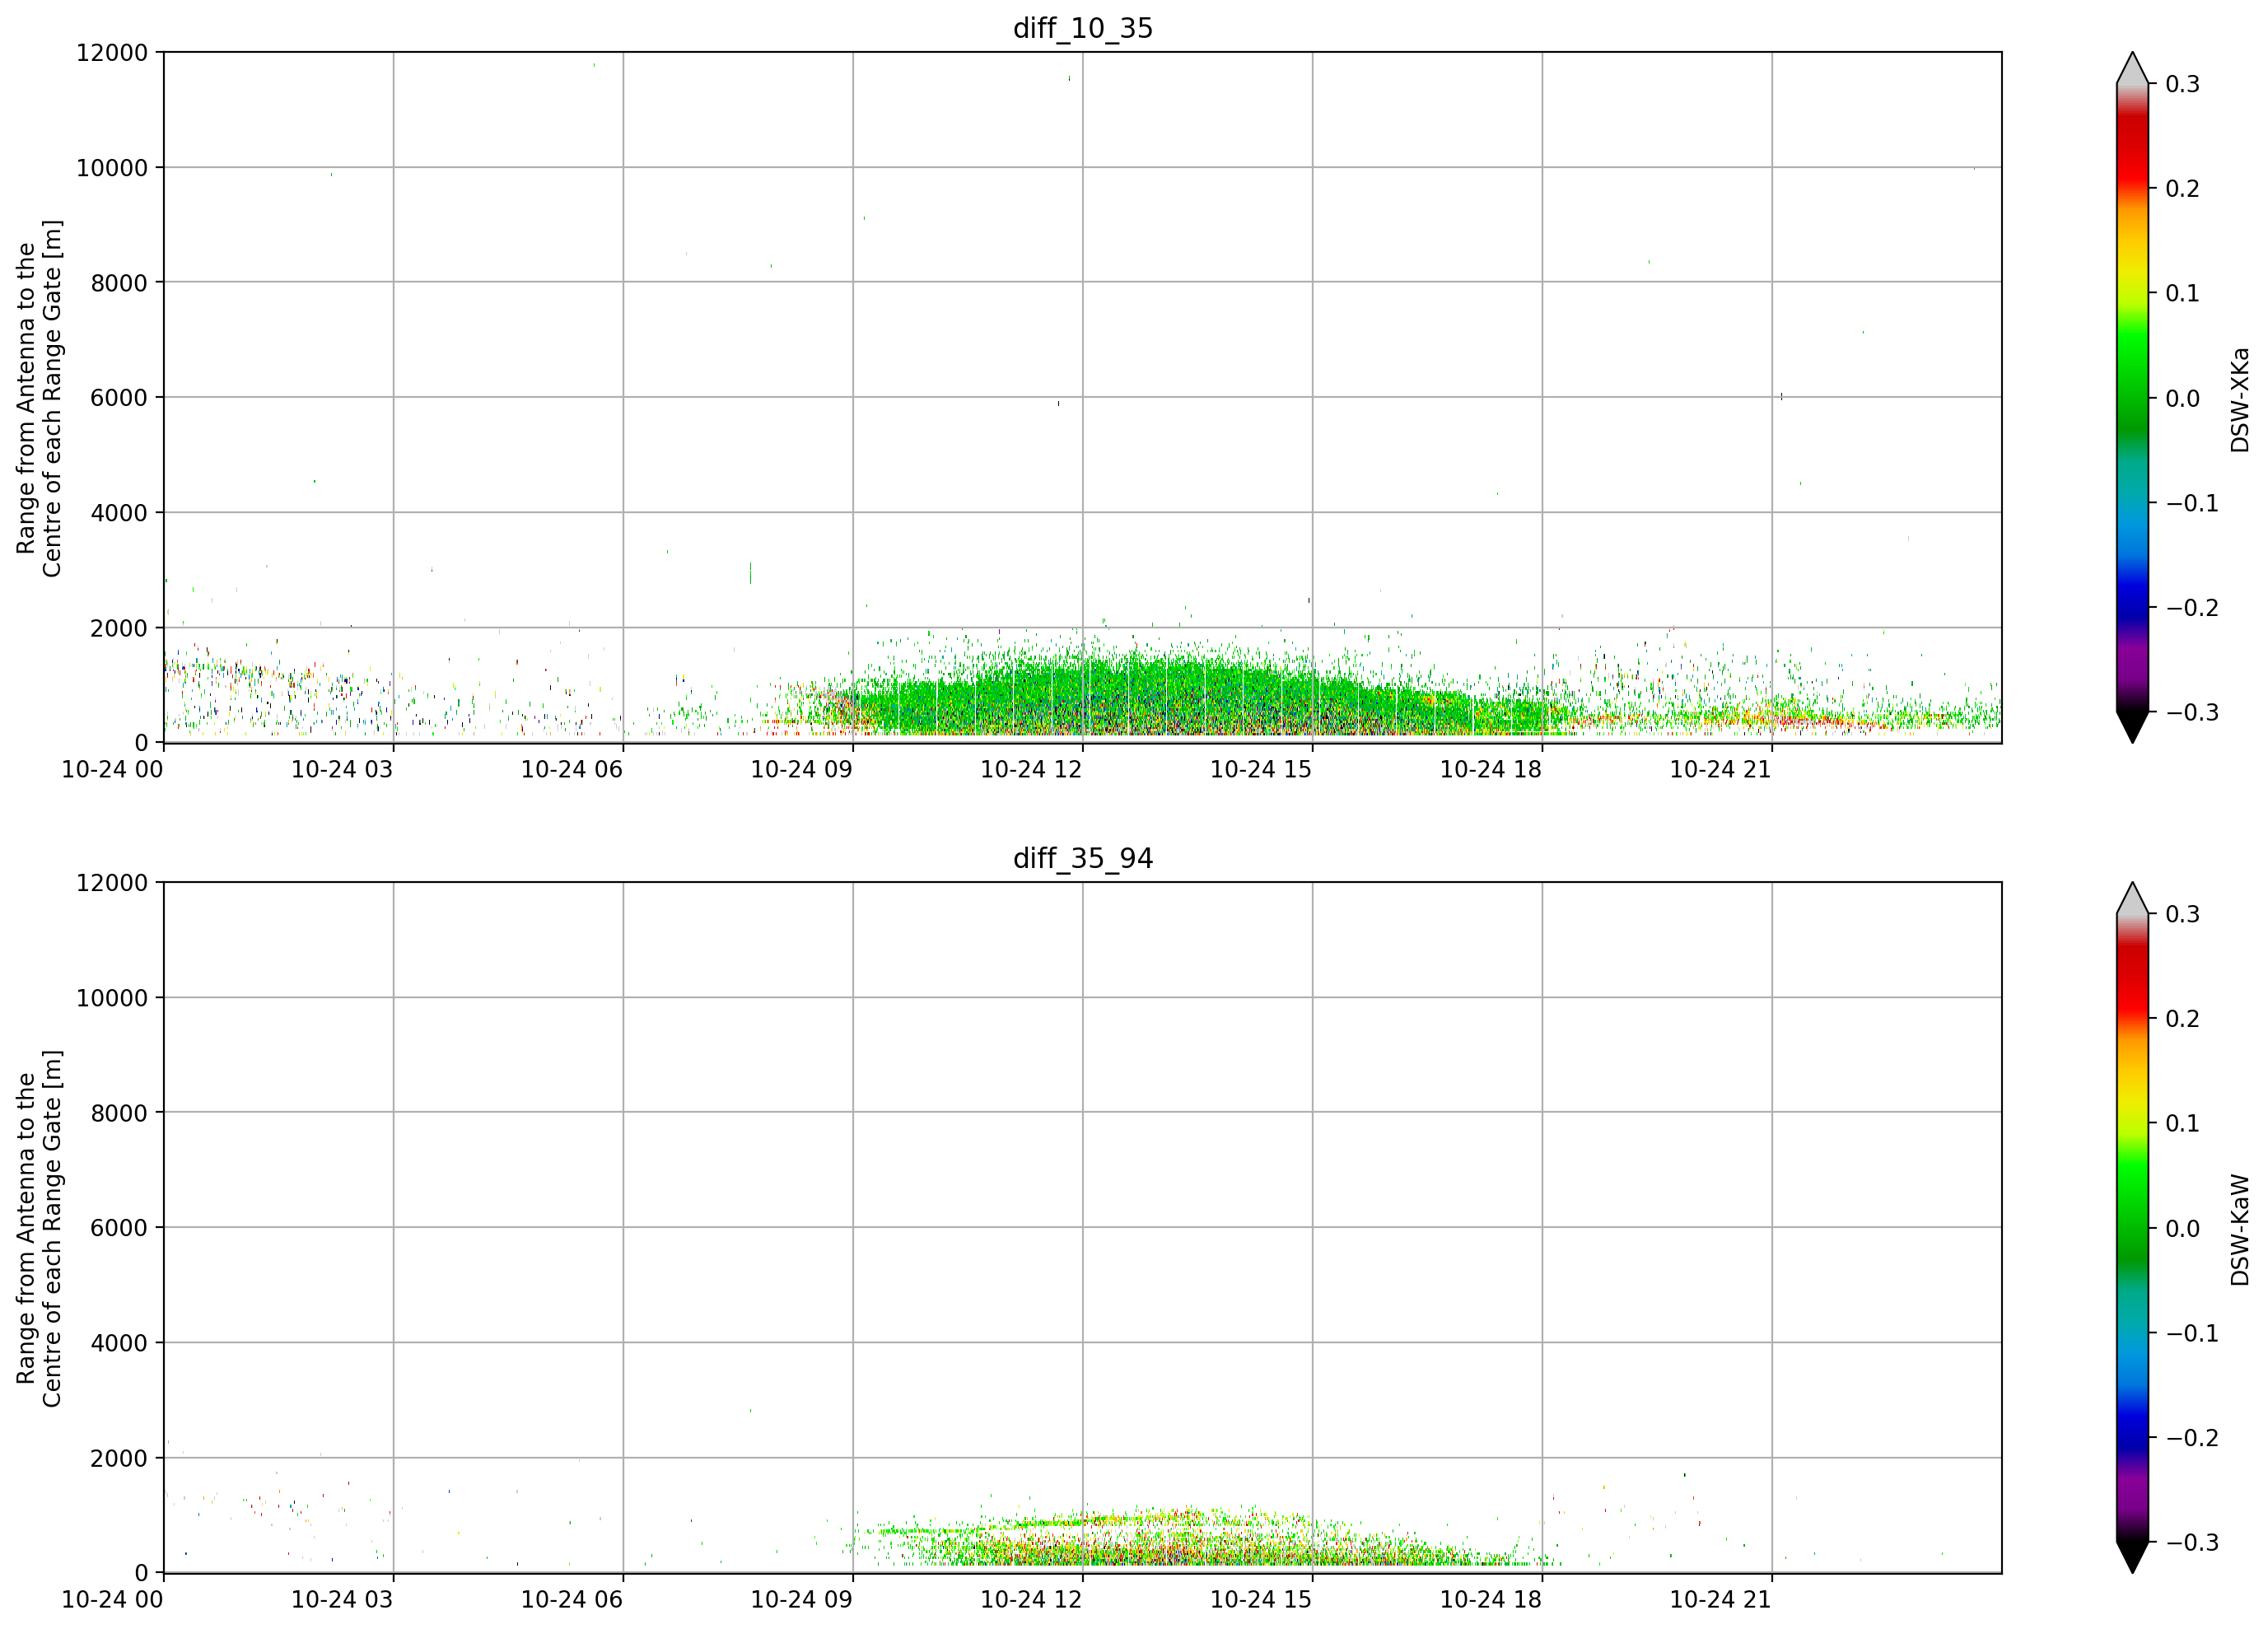The width and height of the screenshot is (2268, 1629).
Task: Click the −0.3 tick on DSW-XKa colorbar
Action: 2192,712
